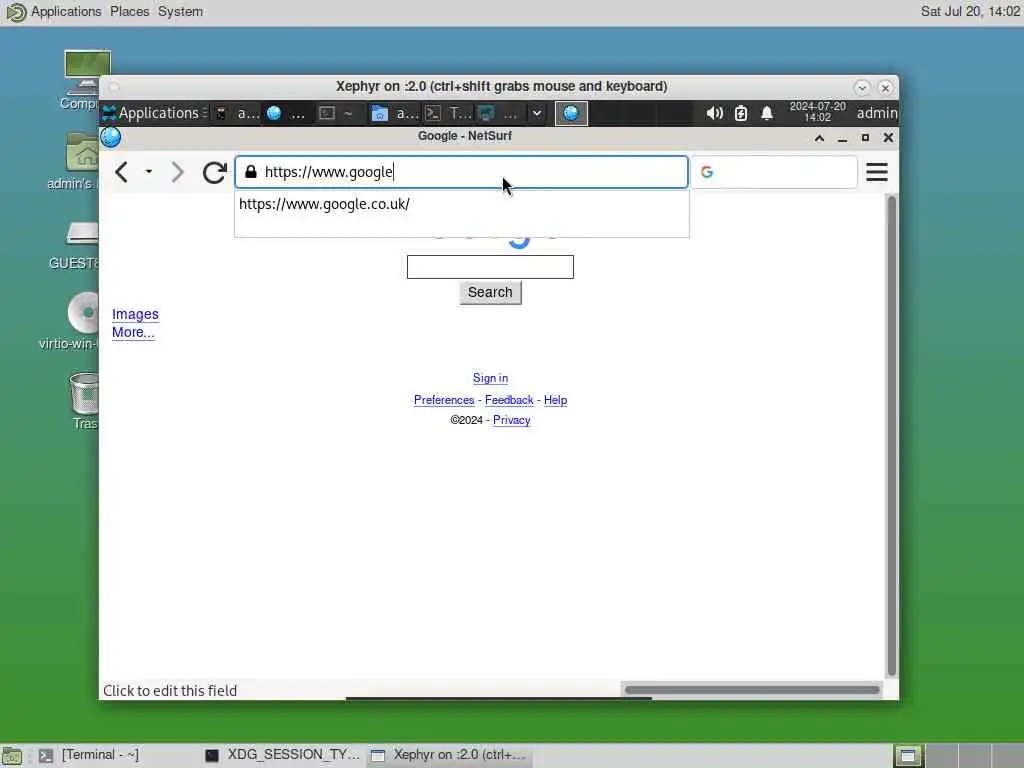Click the Search button on Google page
This screenshot has height=768, width=1024.
tap(490, 293)
